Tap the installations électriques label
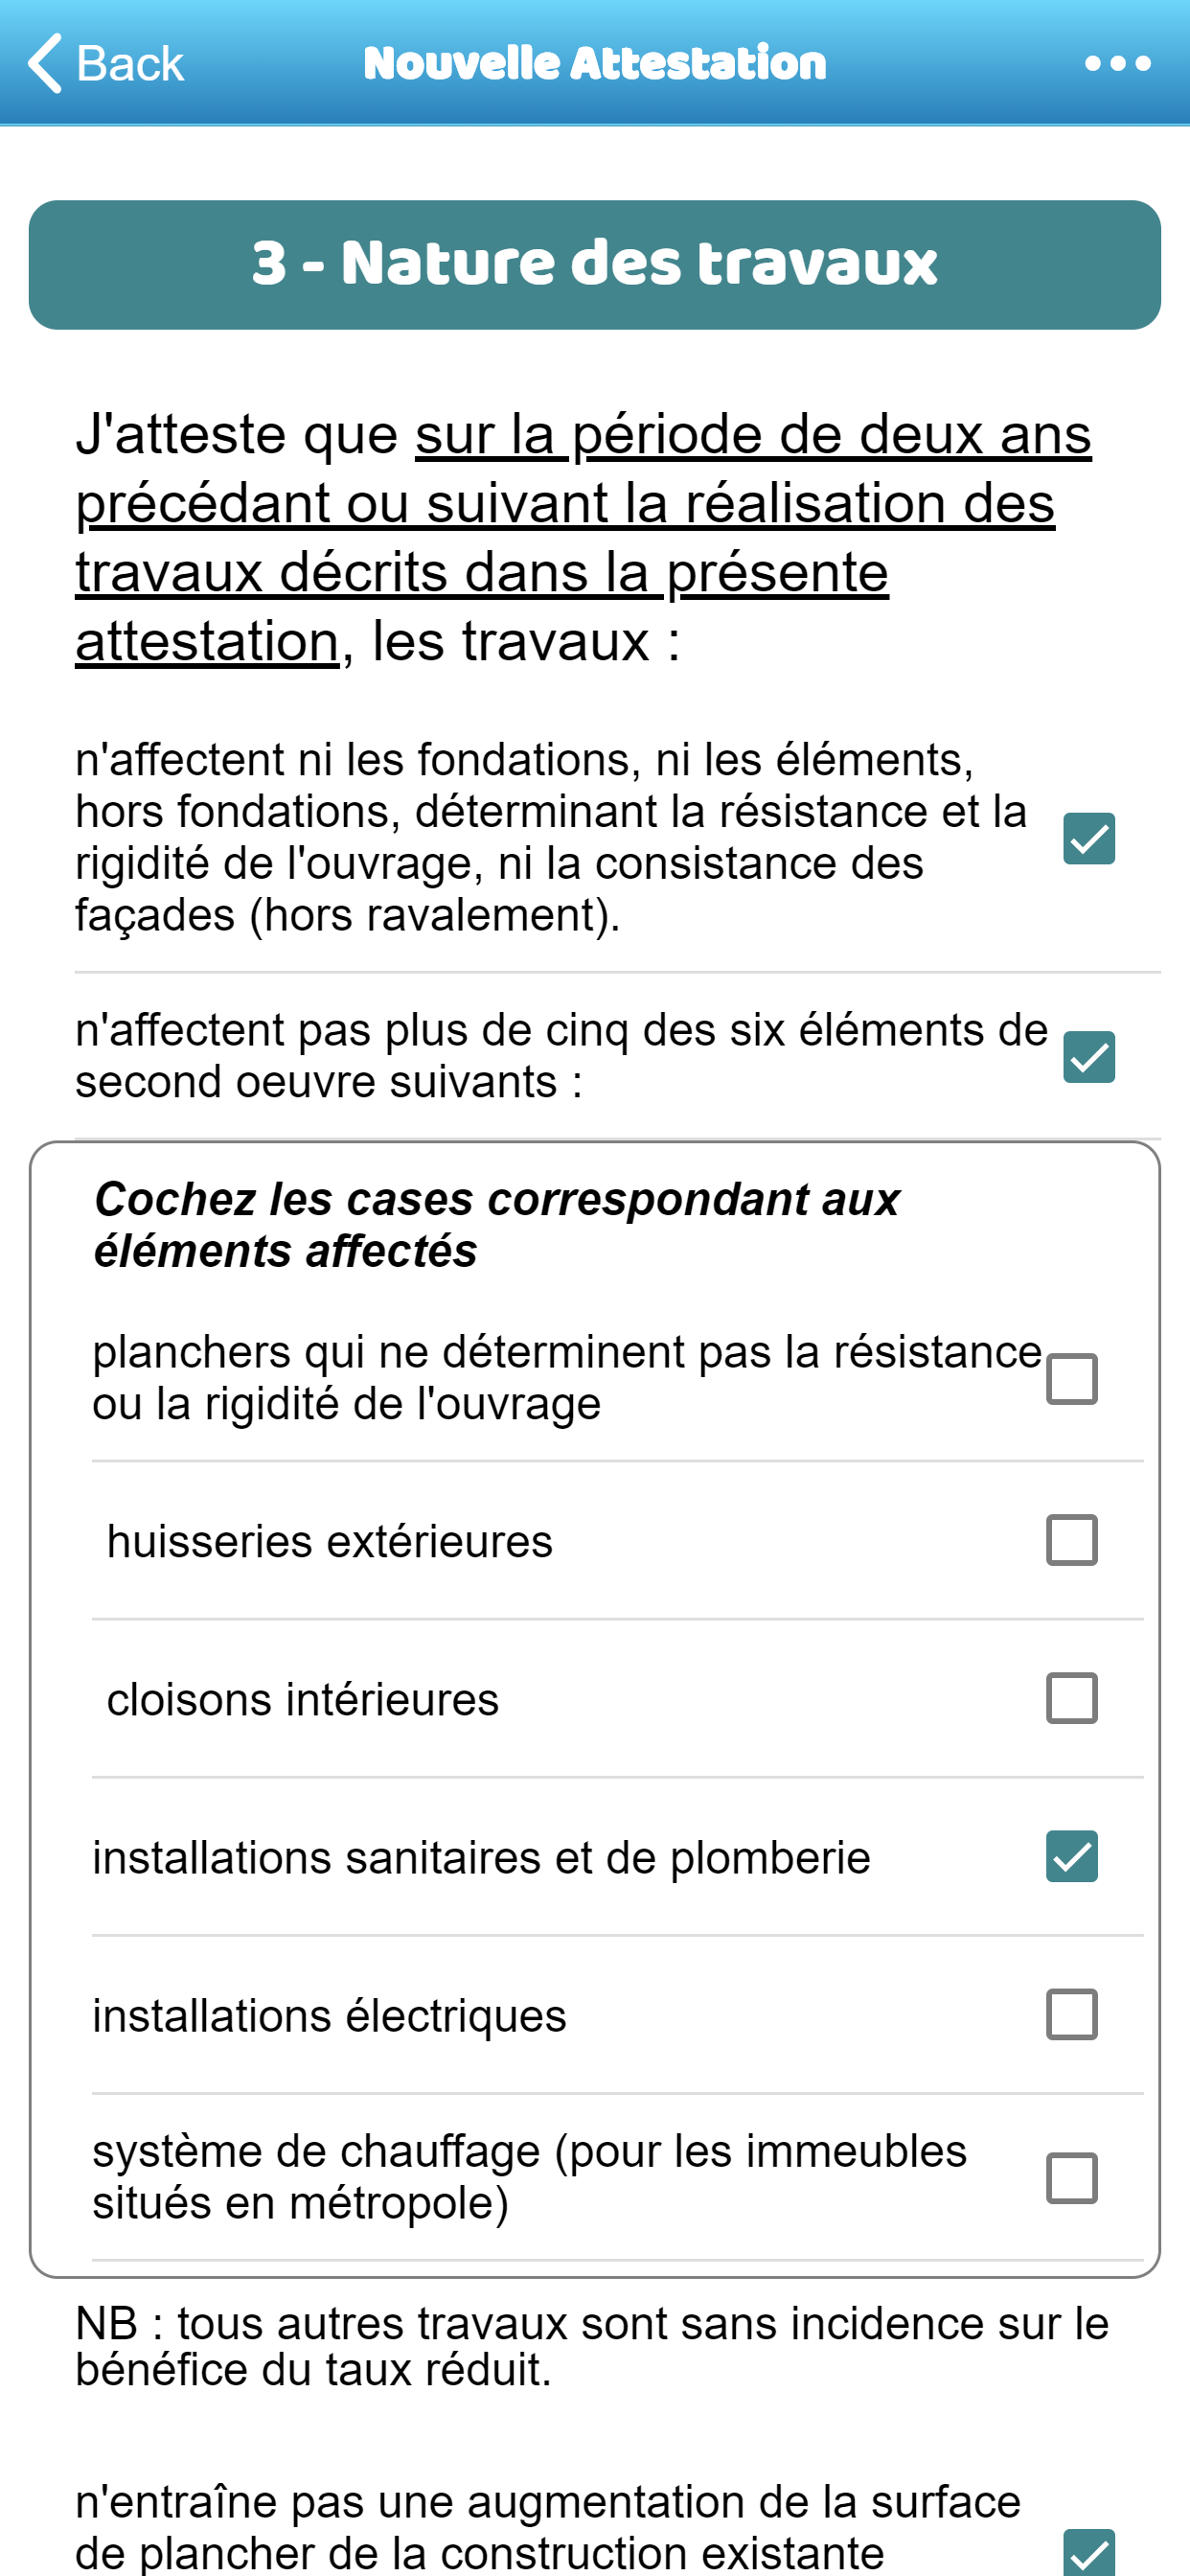The width and height of the screenshot is (1190, 2576). (329, 2015)
